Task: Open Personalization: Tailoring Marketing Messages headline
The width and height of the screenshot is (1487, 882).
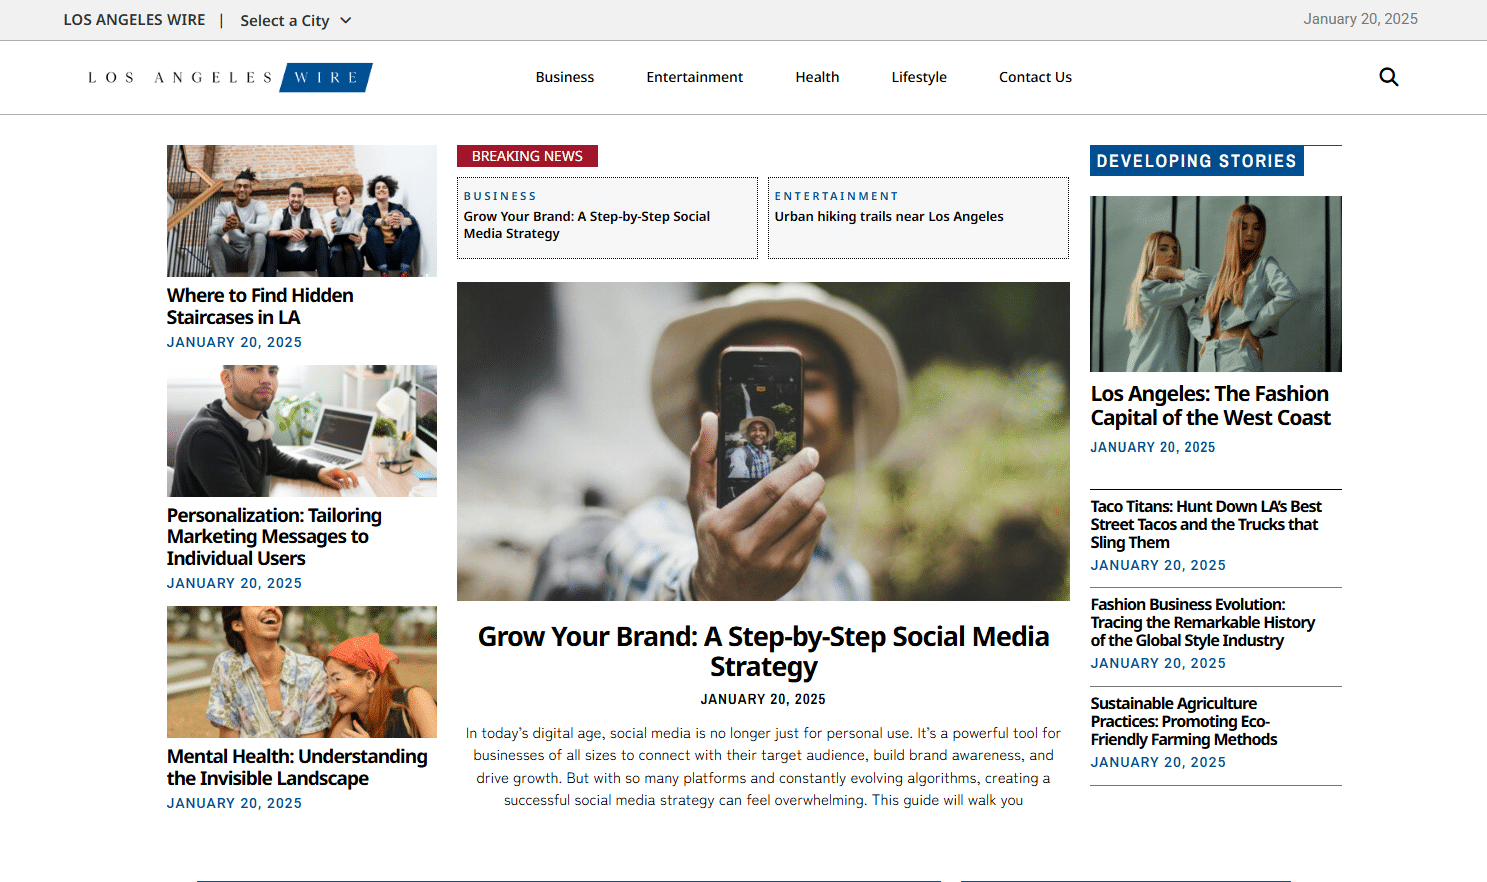Action: [274, 537]
